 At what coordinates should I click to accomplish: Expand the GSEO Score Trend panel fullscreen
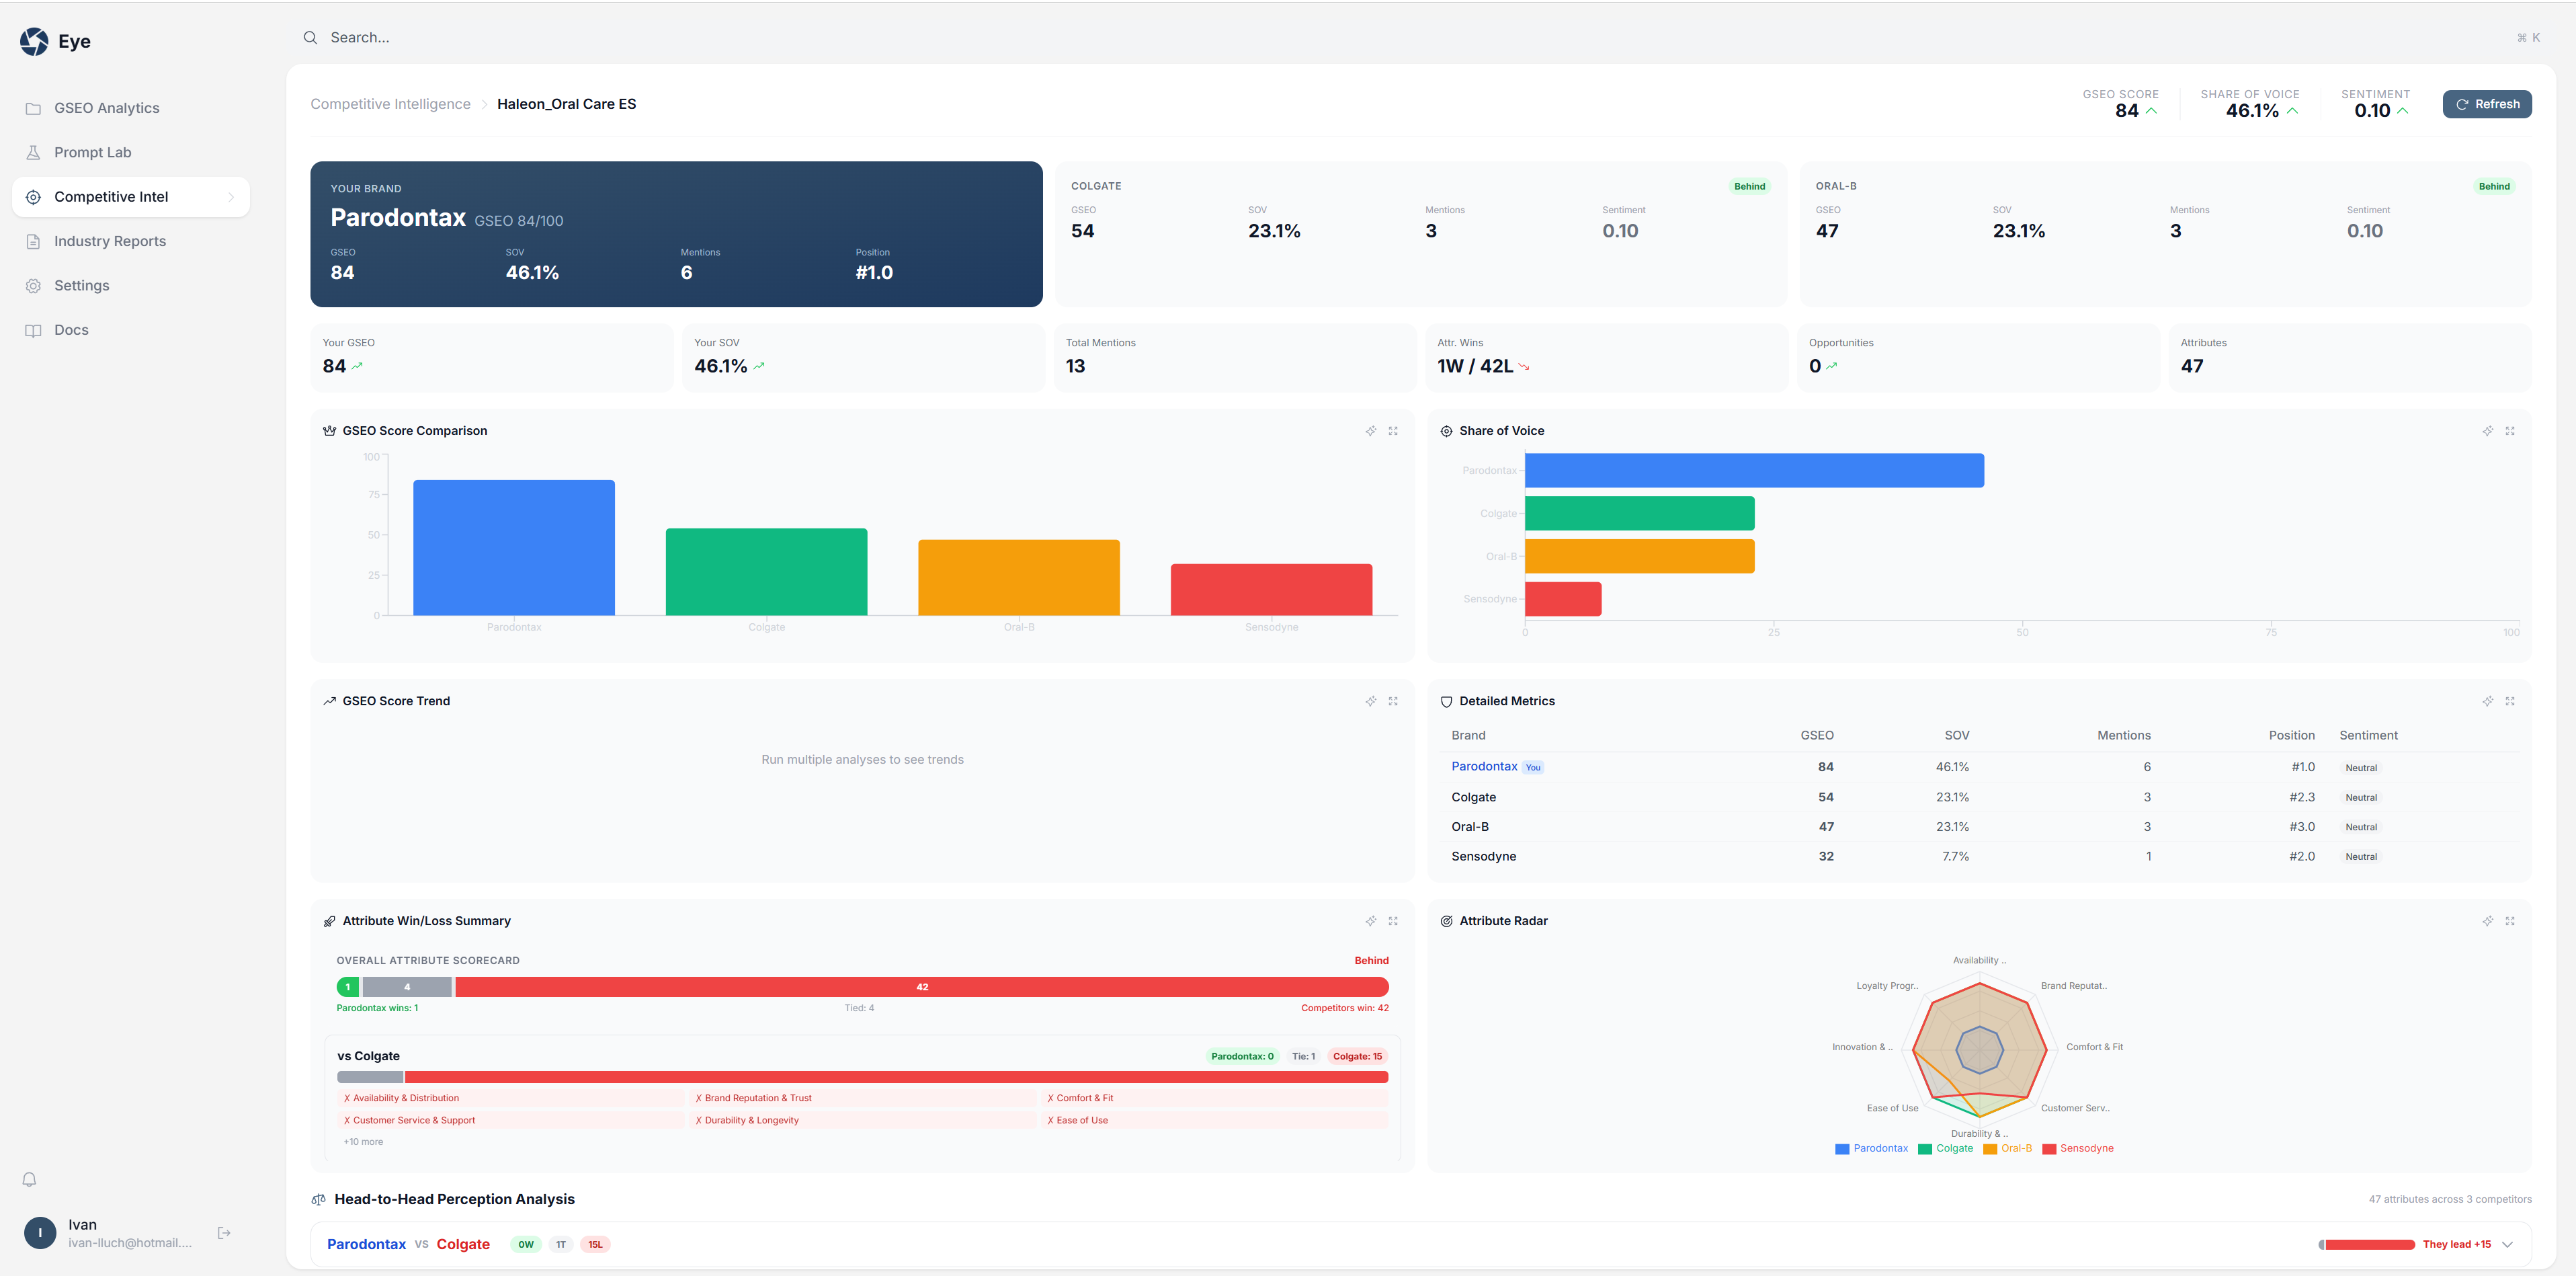(x=1393, y=701)
